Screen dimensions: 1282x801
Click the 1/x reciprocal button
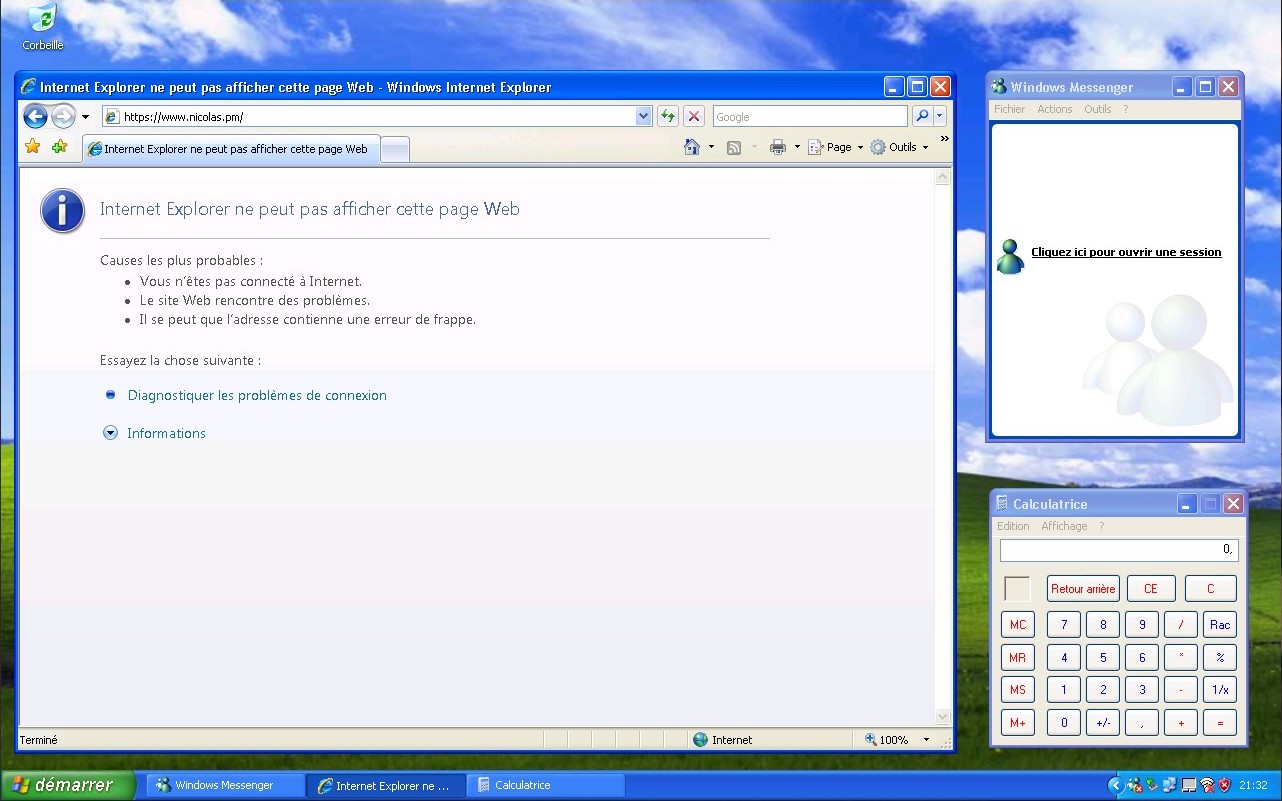pyautogui.click(x=1220, y=689)
